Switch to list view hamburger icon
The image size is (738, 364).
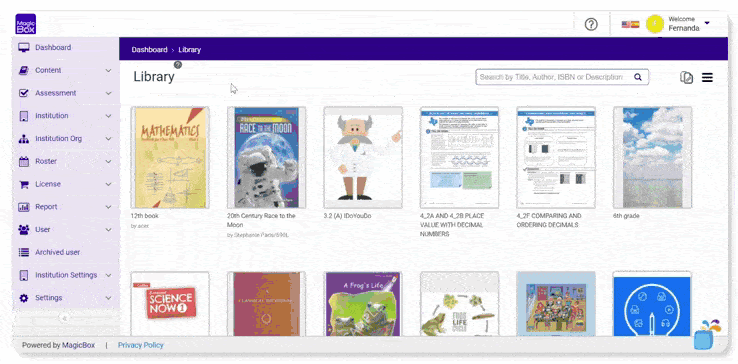707,77
